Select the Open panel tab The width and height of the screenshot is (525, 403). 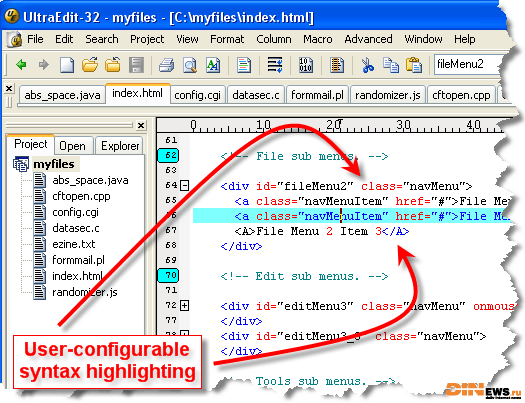click(x=73, y=146)
